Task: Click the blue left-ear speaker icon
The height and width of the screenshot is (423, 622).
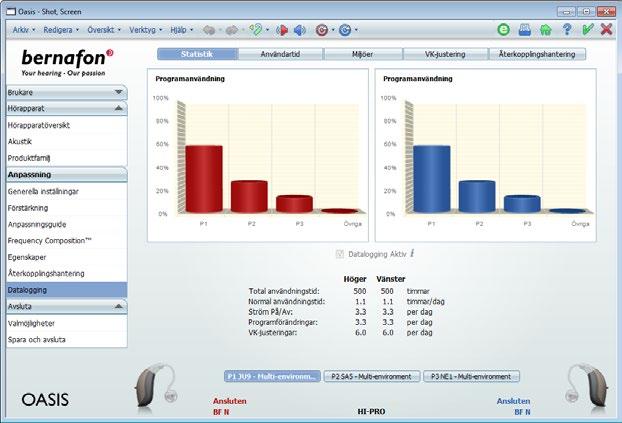Action: point(299,30)
